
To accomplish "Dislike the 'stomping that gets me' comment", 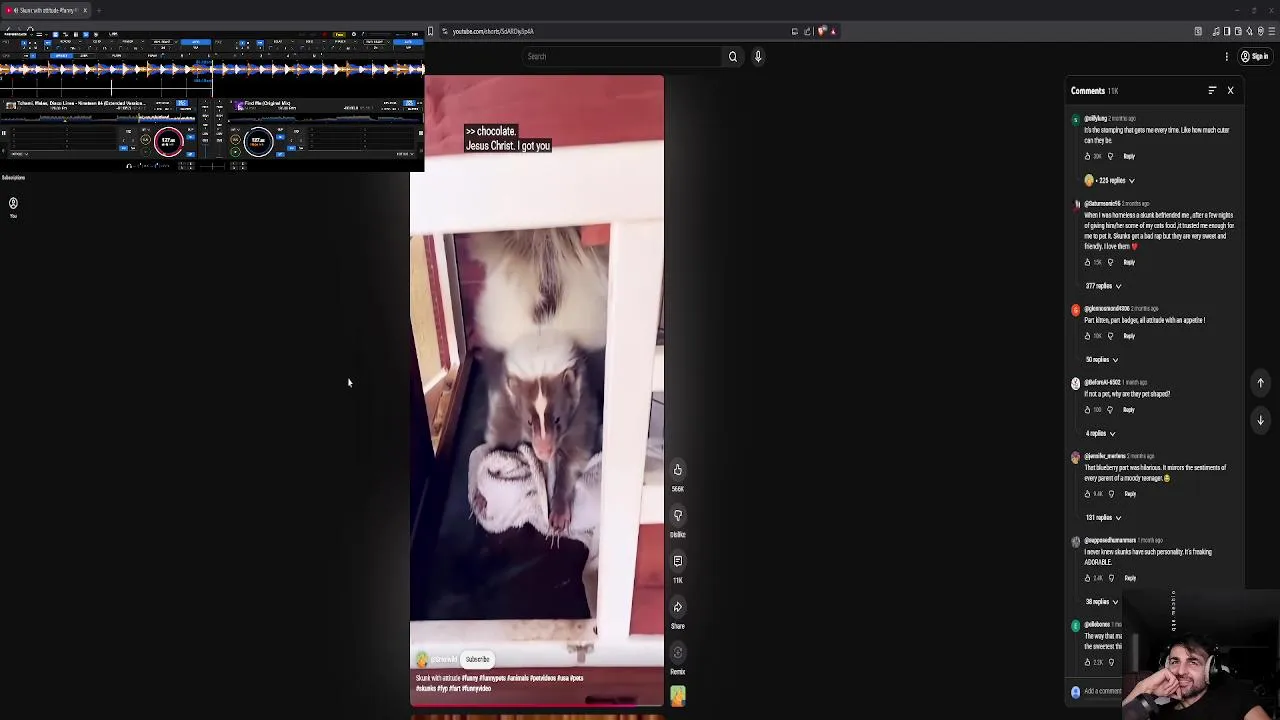I will click(x=1110, y=157).
